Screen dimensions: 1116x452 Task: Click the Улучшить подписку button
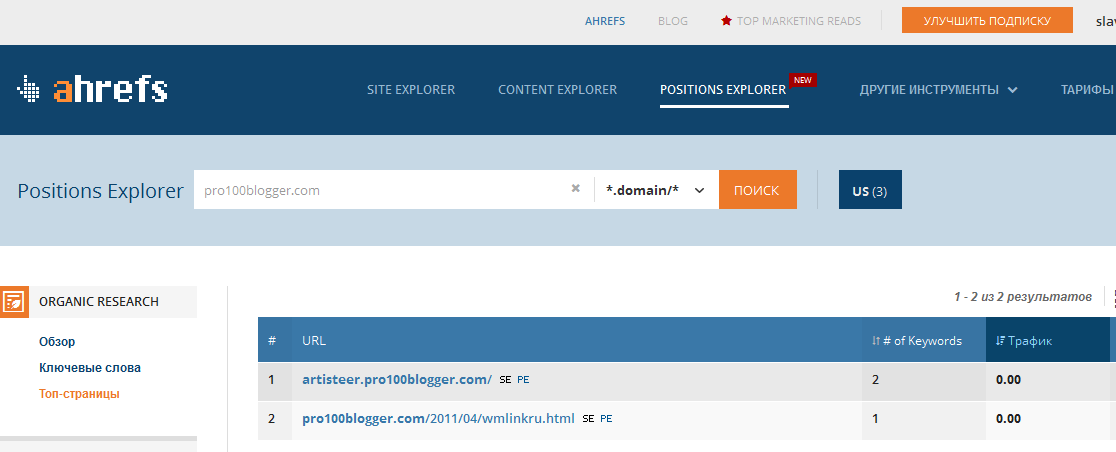(987, 21)
